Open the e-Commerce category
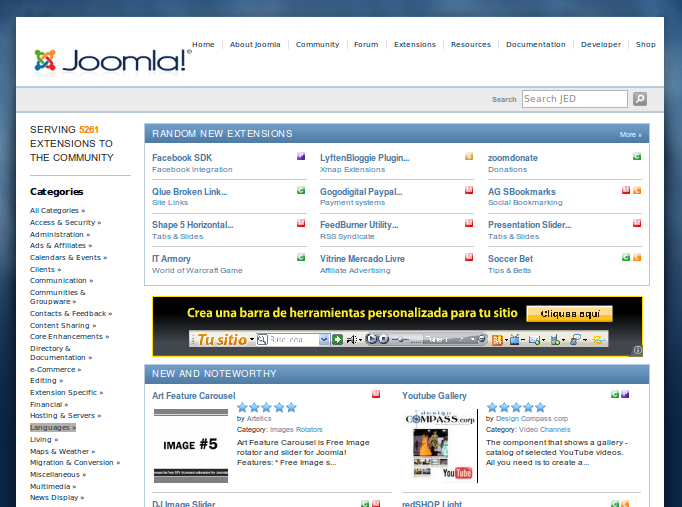Screen dimensions: 682x507 pos(55,369)
